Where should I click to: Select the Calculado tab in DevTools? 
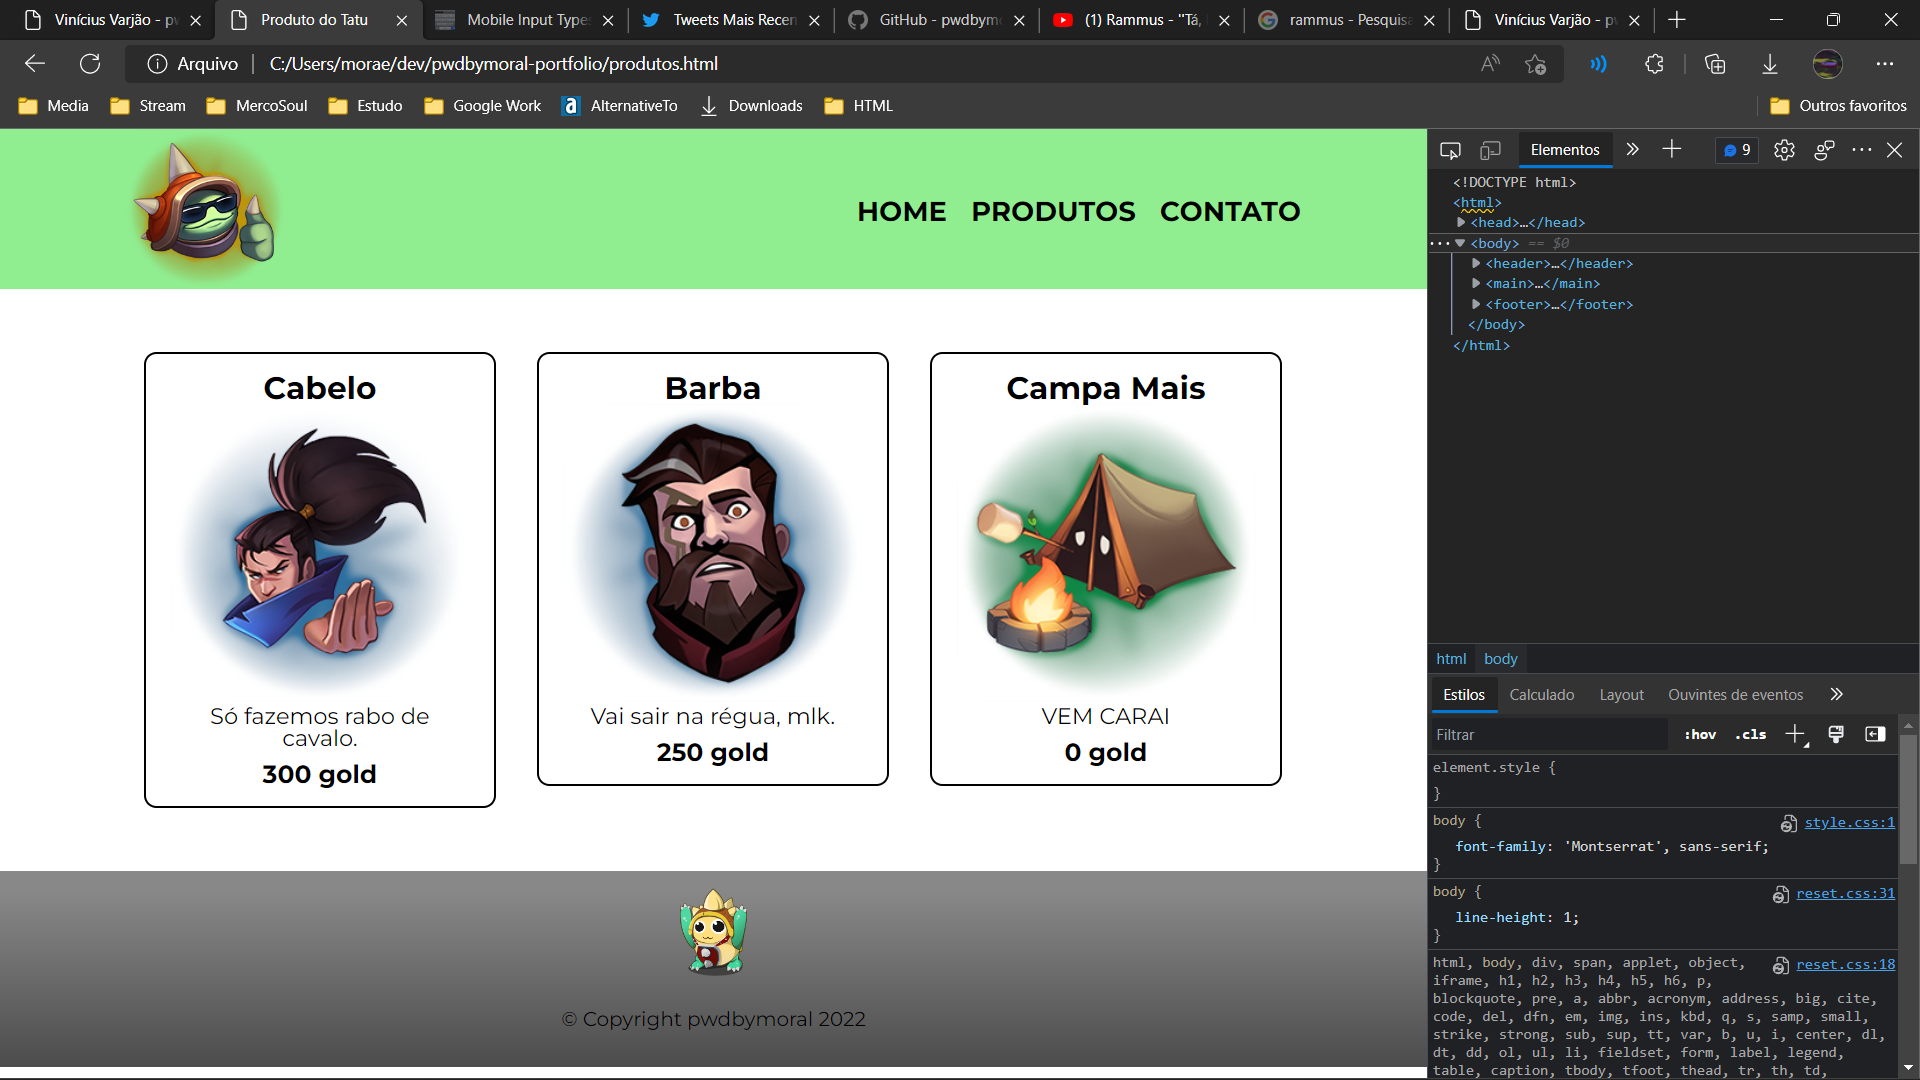1542,694
